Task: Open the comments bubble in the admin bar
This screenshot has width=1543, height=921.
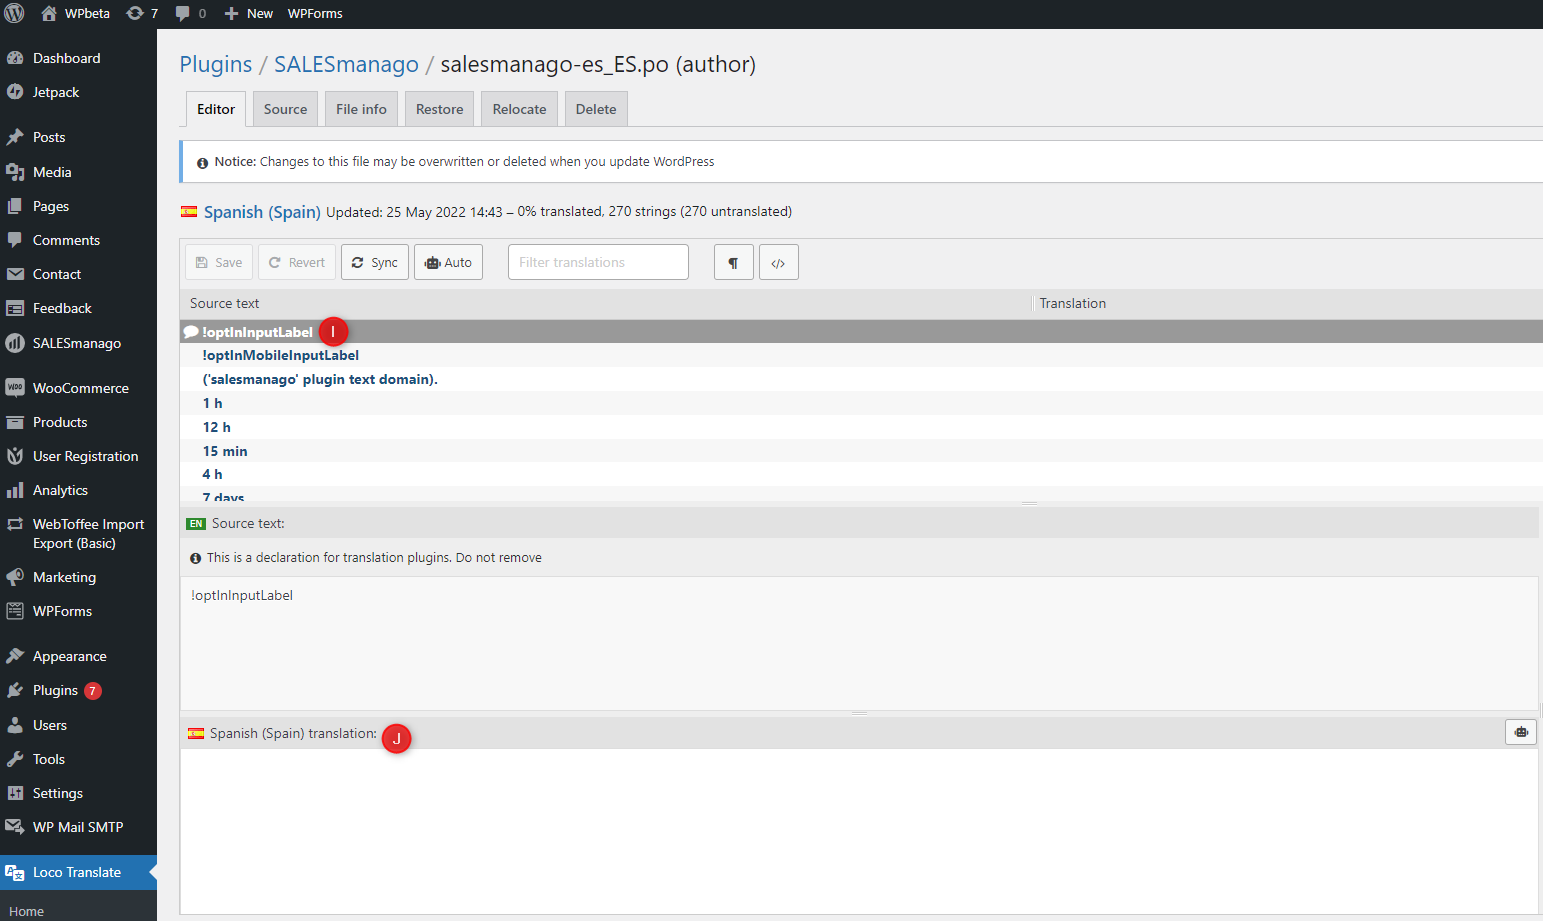Action: click(190, 13)
